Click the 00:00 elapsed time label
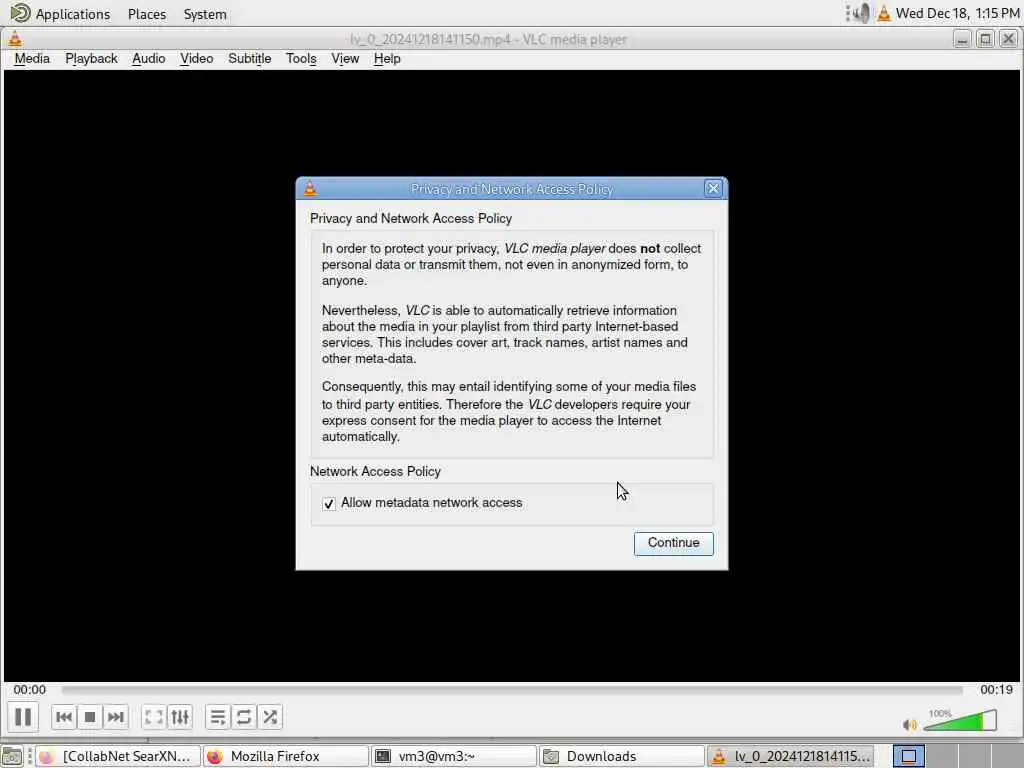 tap(29, 690)
